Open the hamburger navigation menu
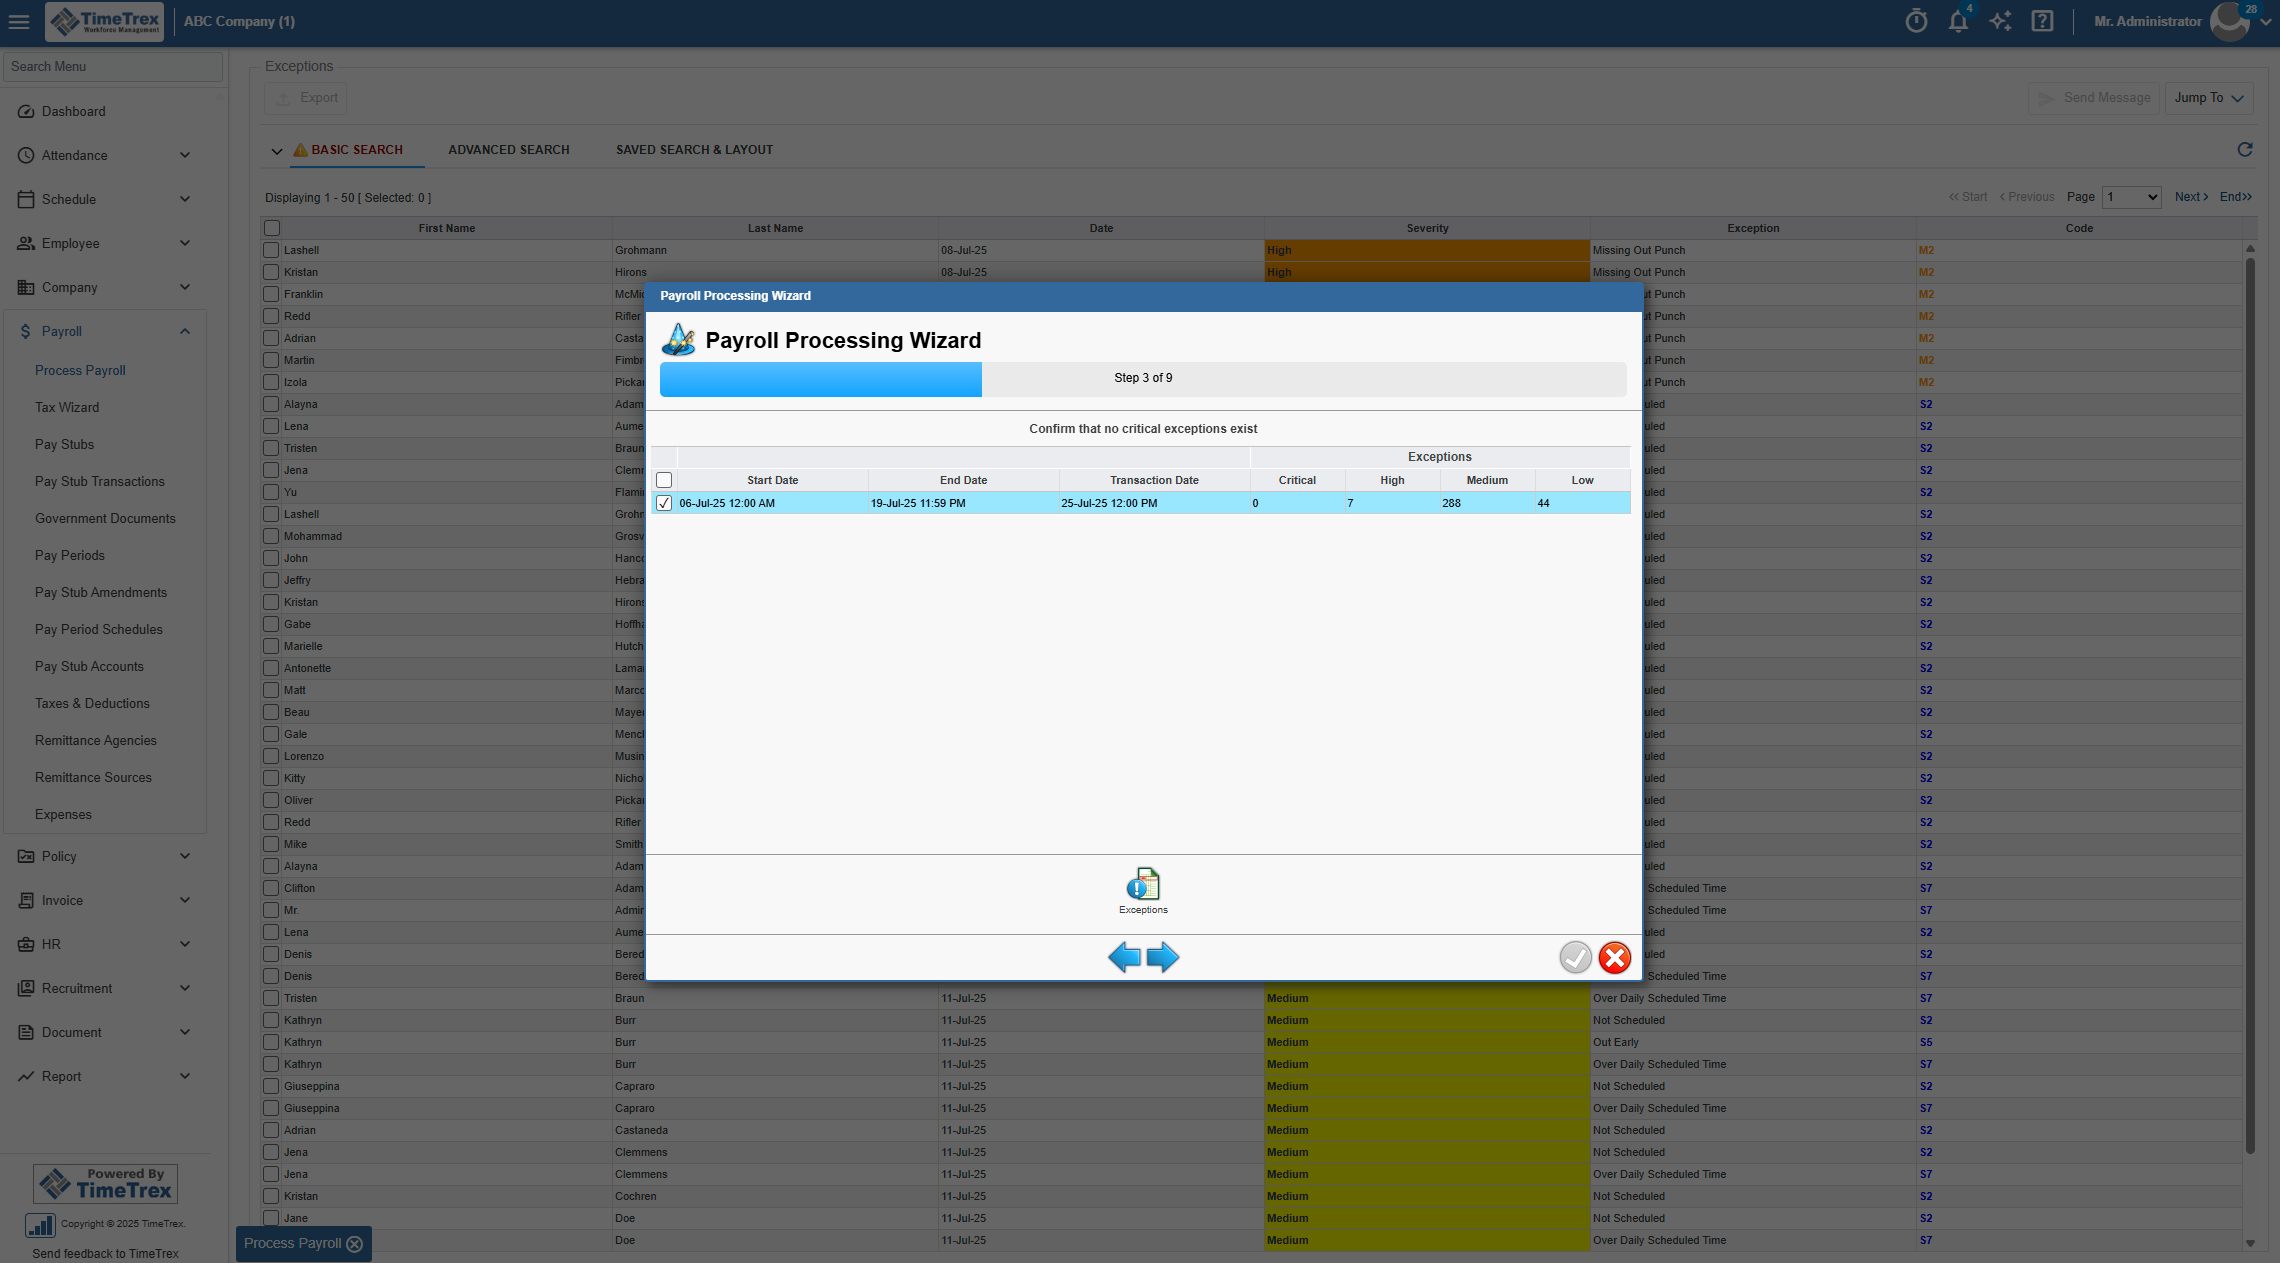Viewport: 2280px width, 1263px height. pos(19,21)
